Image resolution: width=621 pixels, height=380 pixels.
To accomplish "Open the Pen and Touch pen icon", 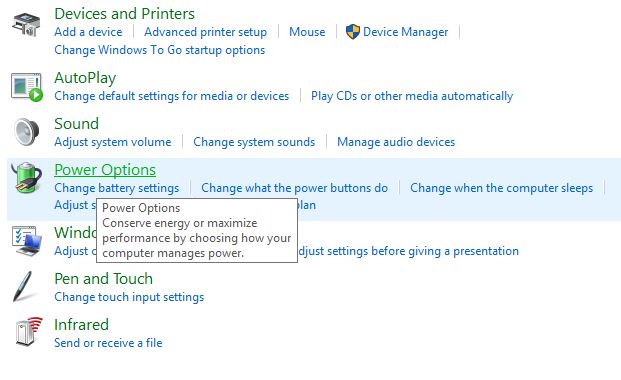I will click(22, 286).
